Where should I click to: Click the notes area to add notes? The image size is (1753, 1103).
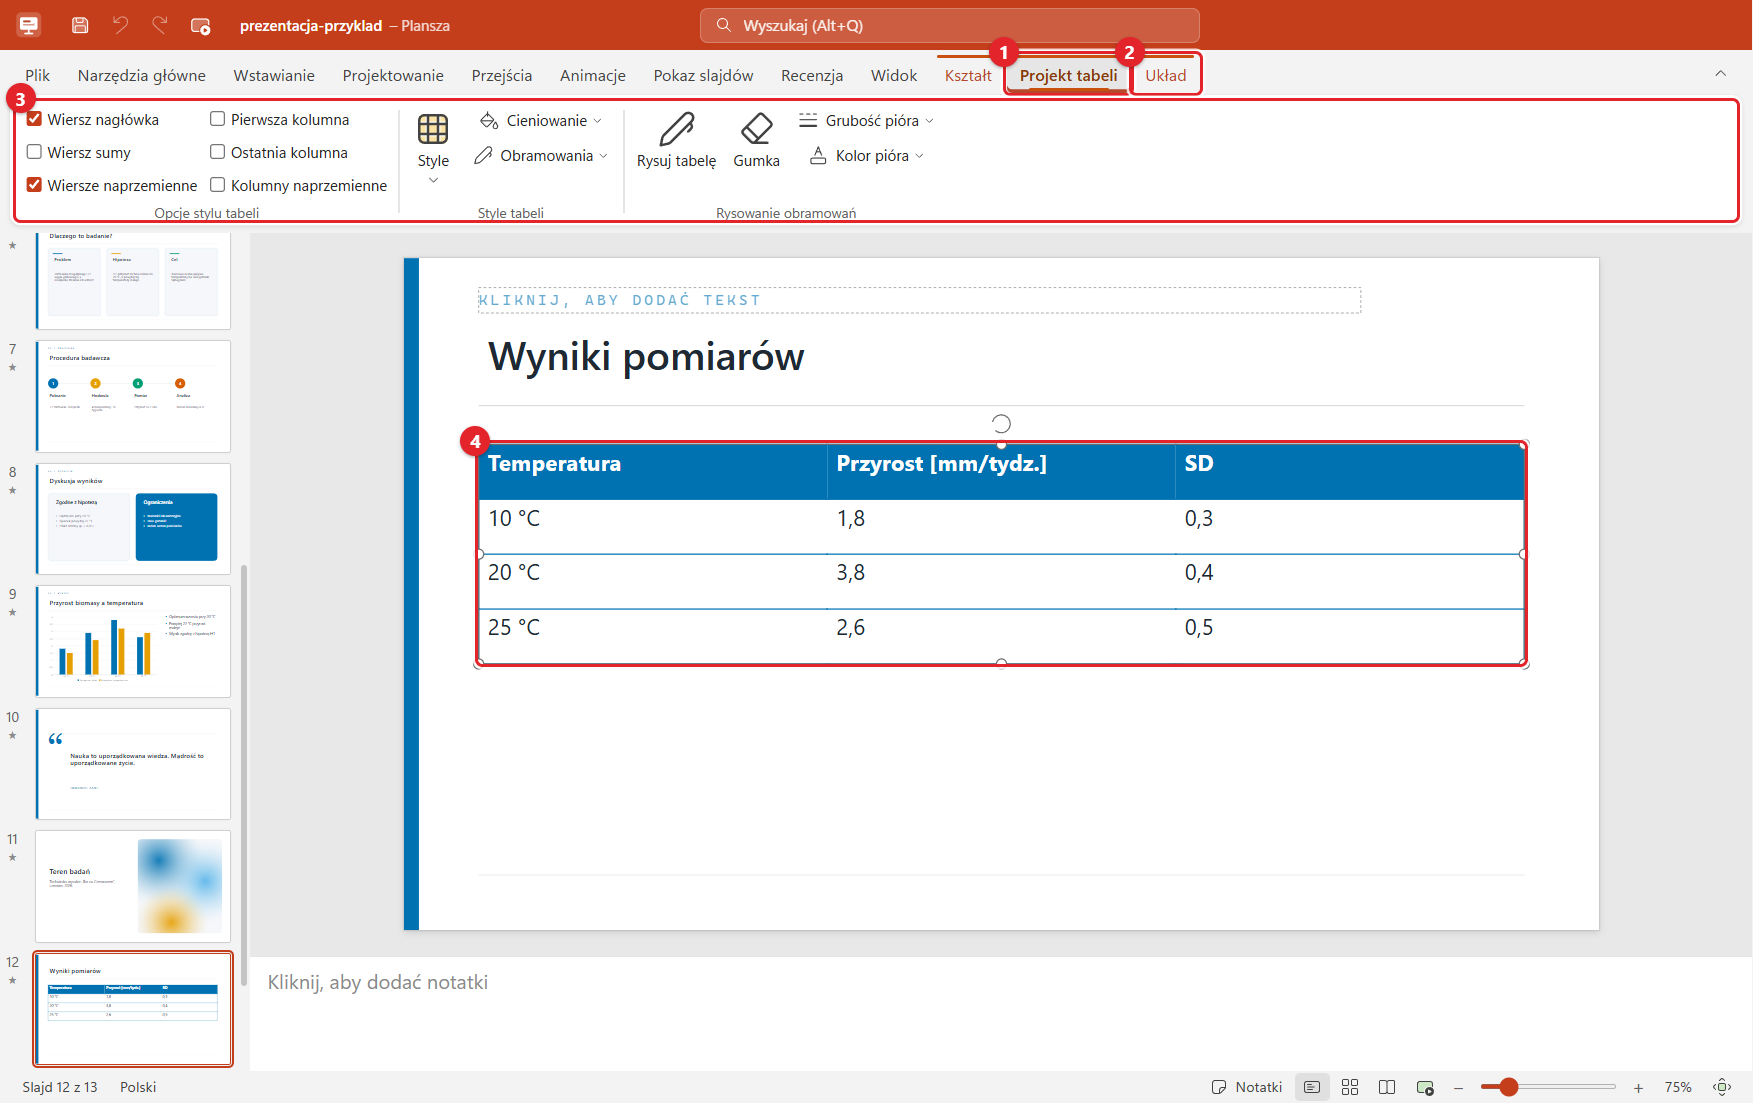click(1000, 1012)
